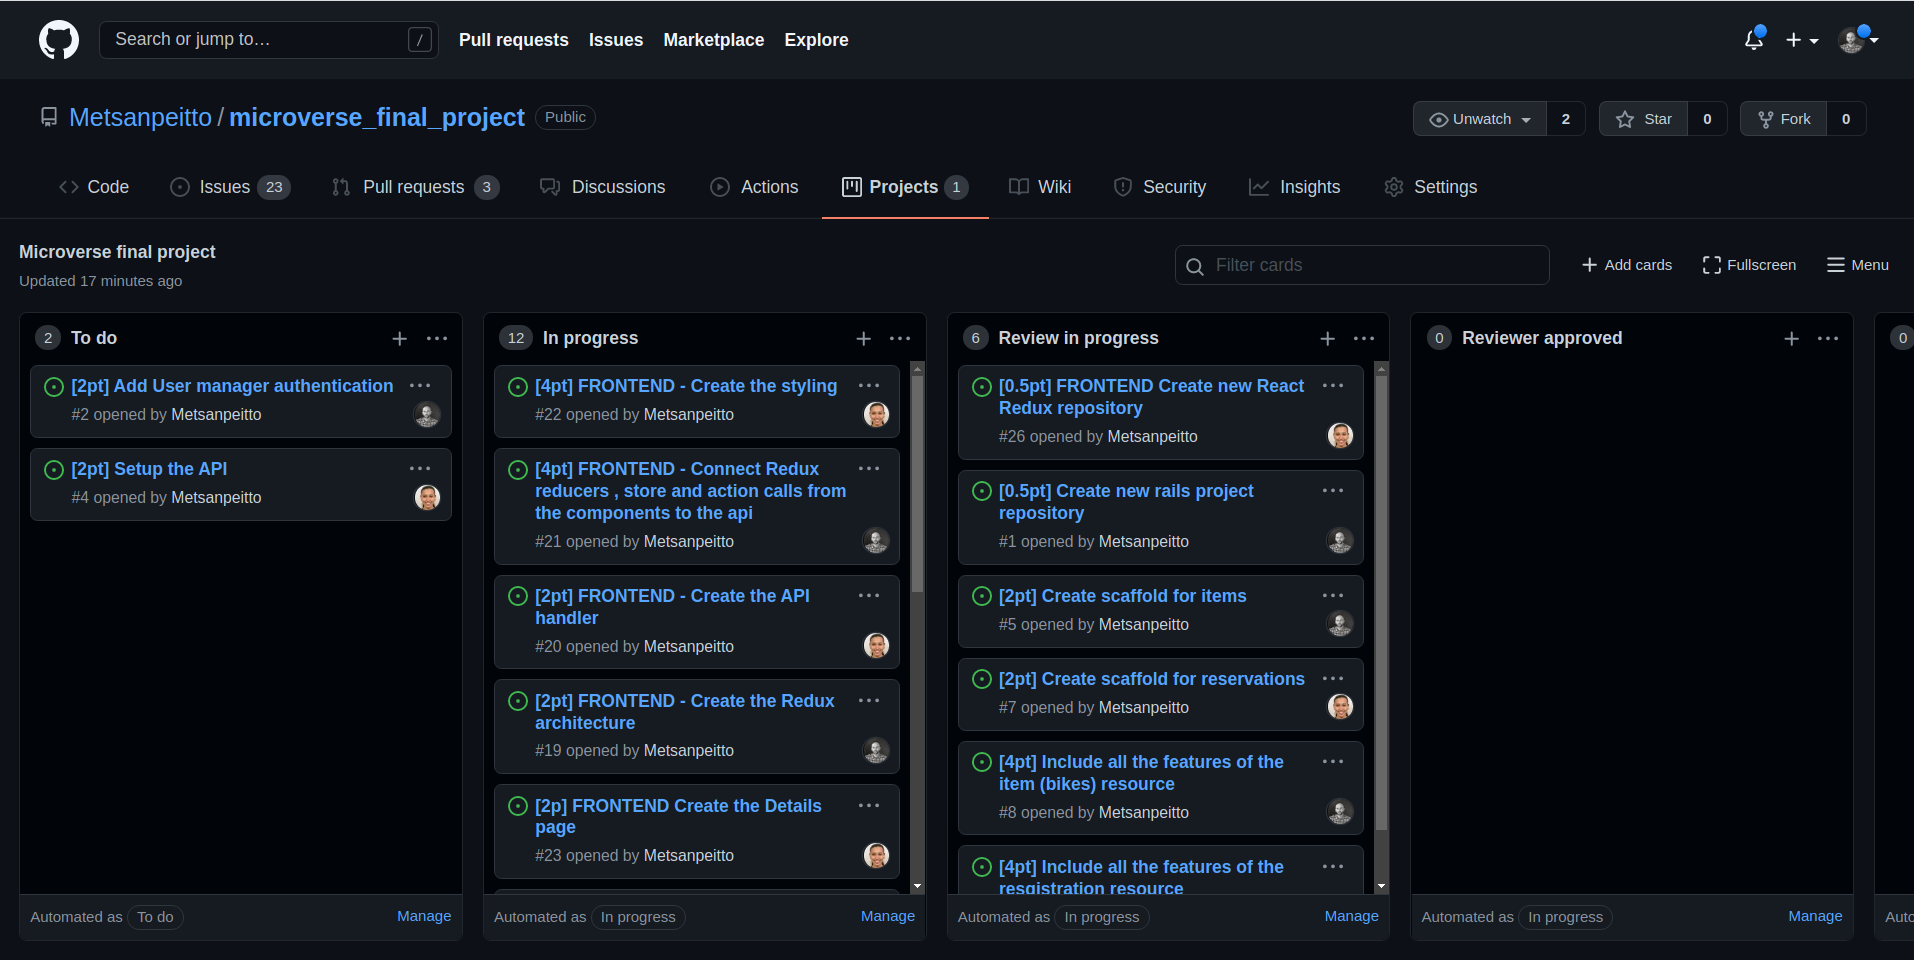Open Review in progress column options menu
Screen dimensions: 1914x960
1364,339
